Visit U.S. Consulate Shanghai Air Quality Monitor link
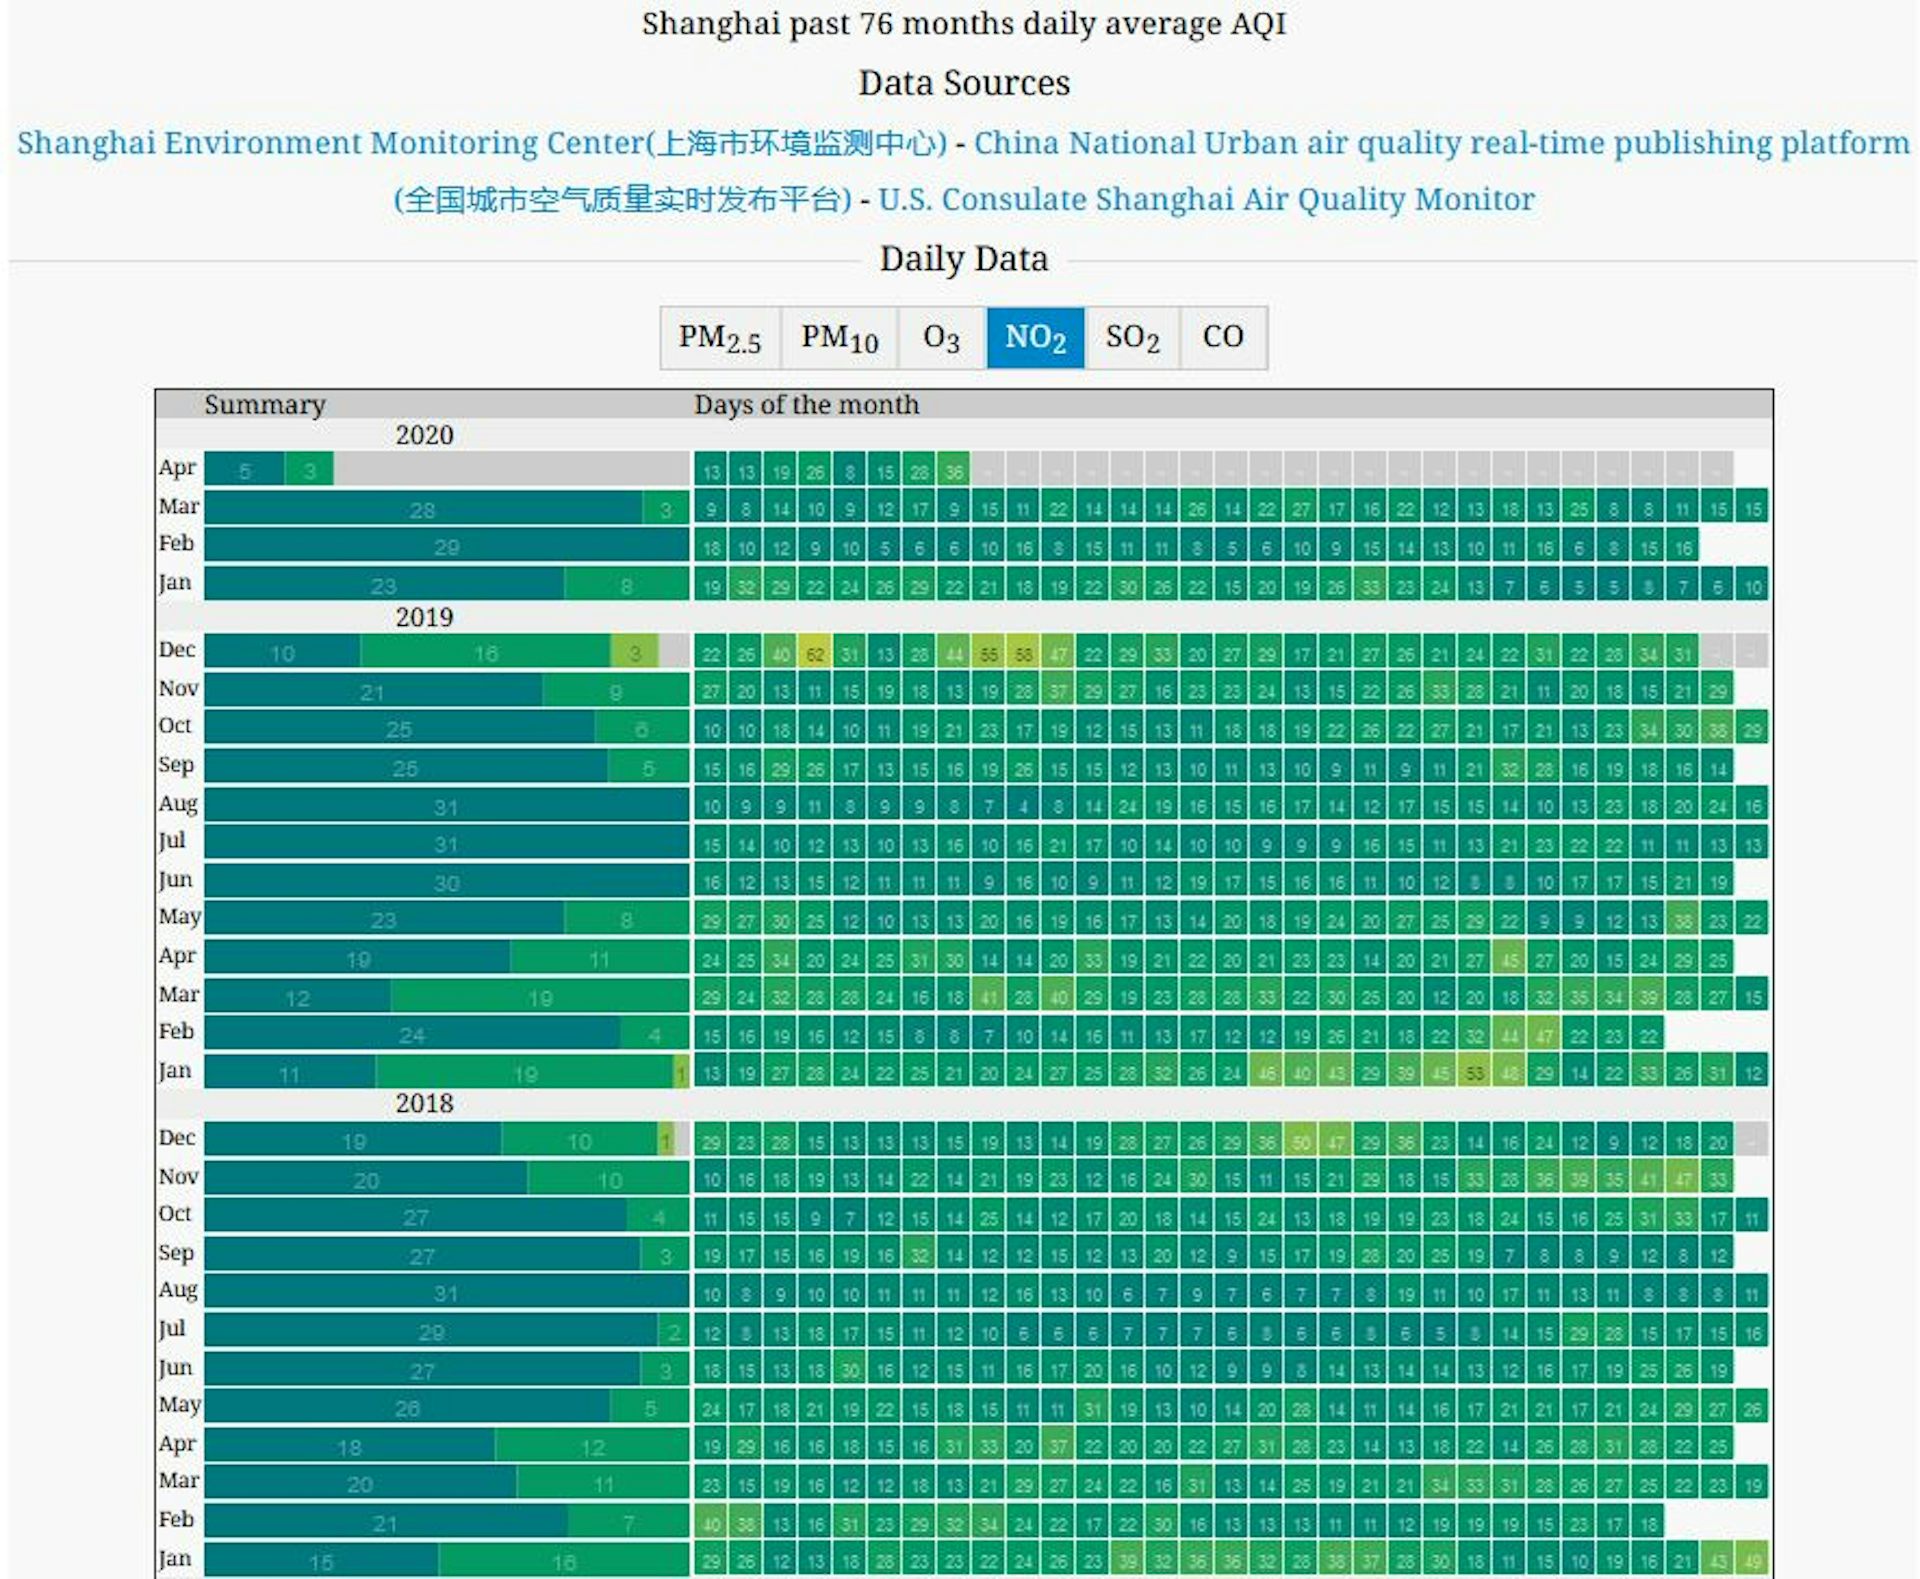 click(x=1206, y=199)
